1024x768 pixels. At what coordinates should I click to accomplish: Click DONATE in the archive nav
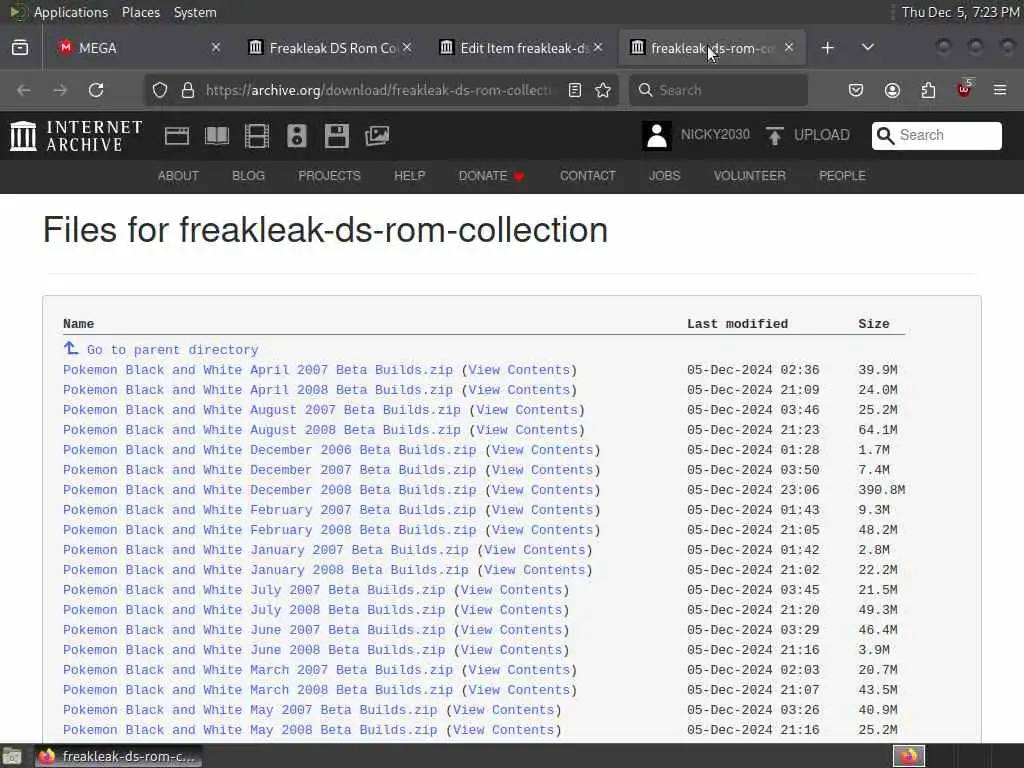(492, 176)
